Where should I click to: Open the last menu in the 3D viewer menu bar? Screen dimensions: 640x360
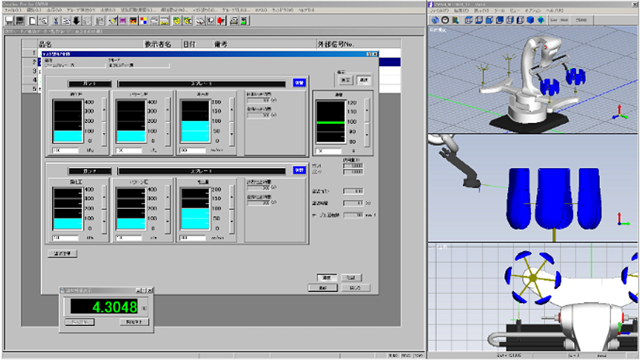555,10
